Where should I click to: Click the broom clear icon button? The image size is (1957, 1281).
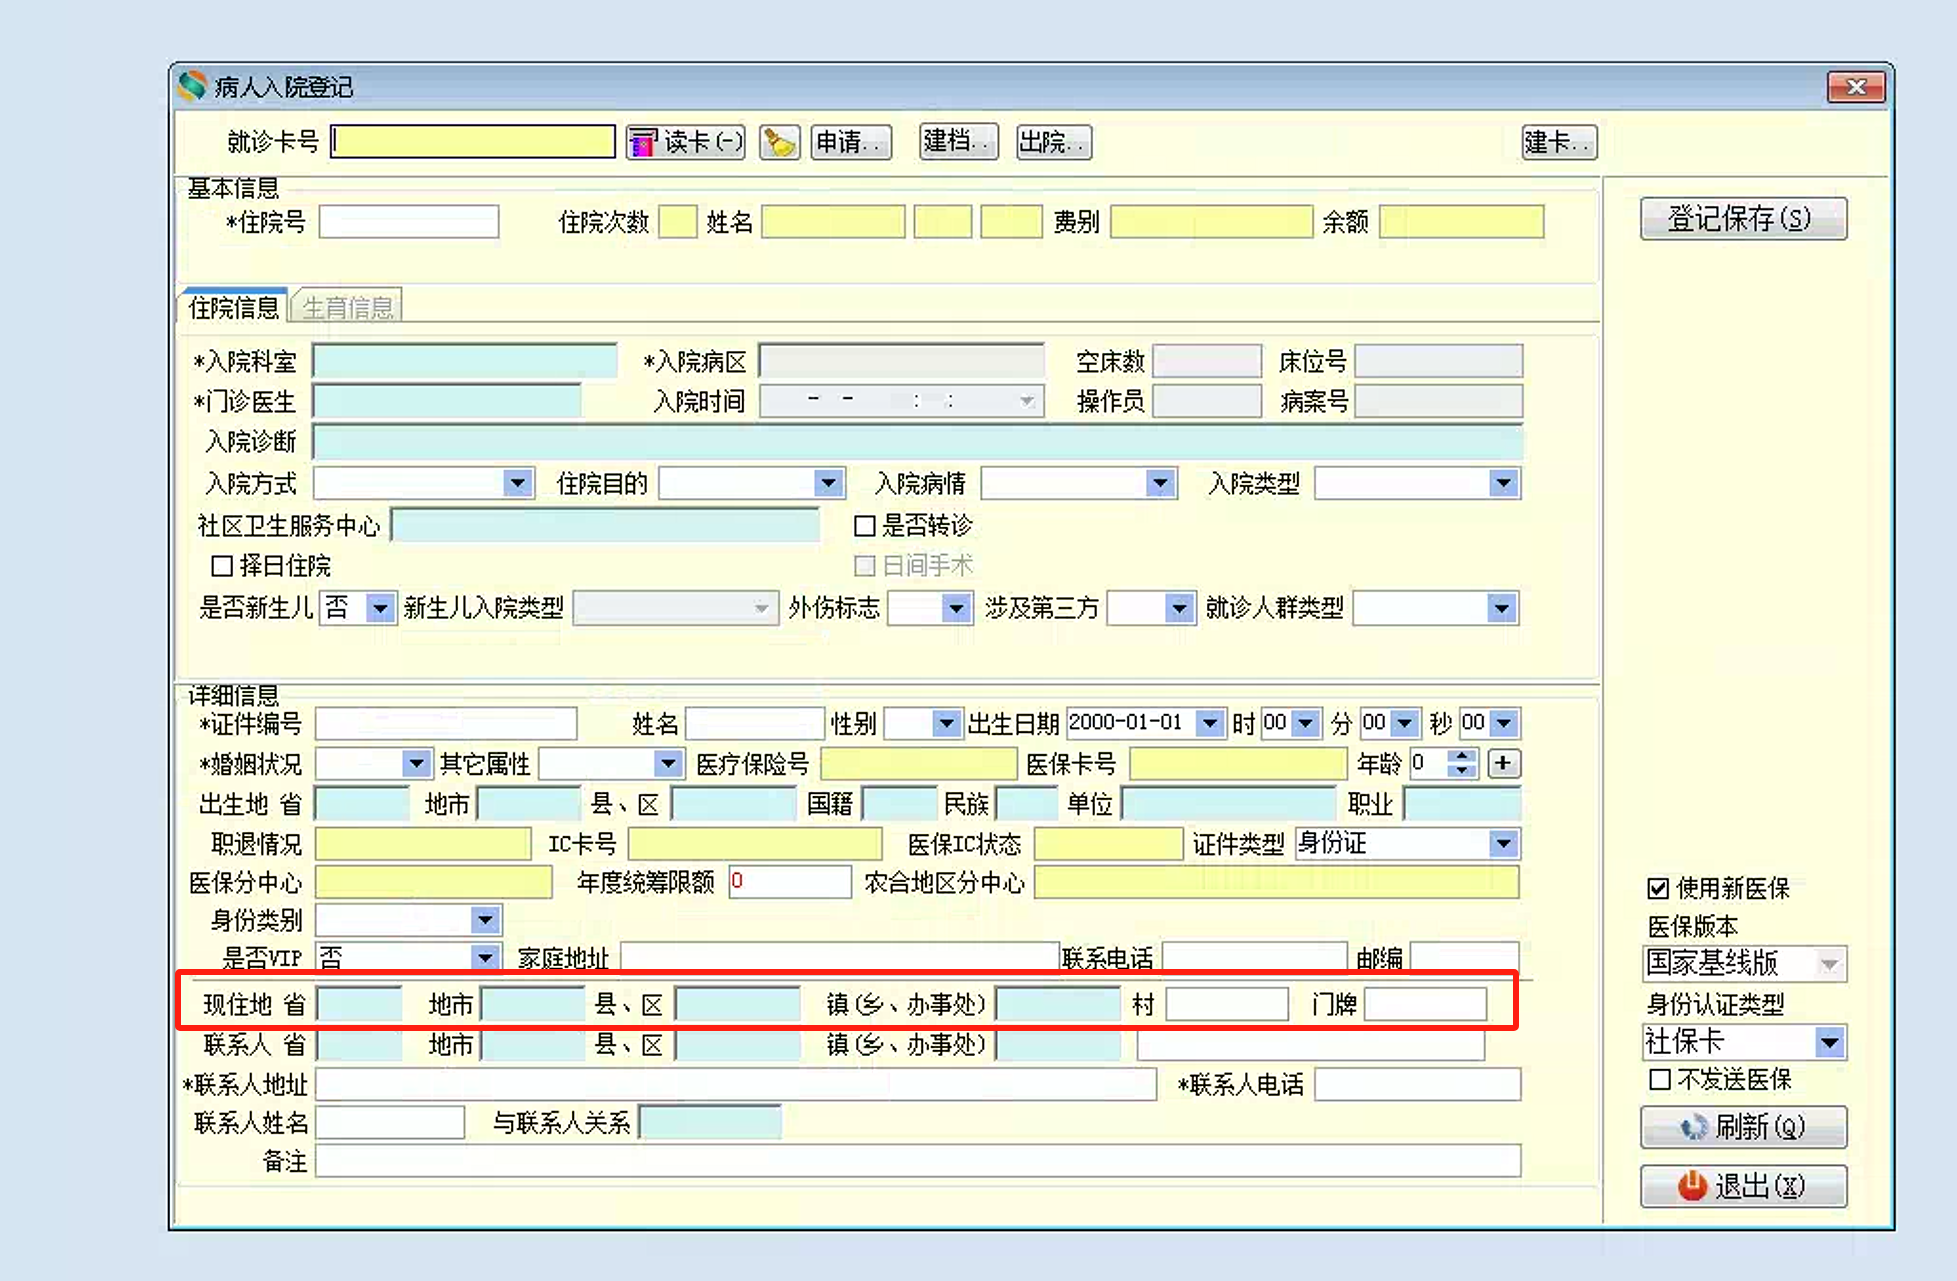coord(779,142)
